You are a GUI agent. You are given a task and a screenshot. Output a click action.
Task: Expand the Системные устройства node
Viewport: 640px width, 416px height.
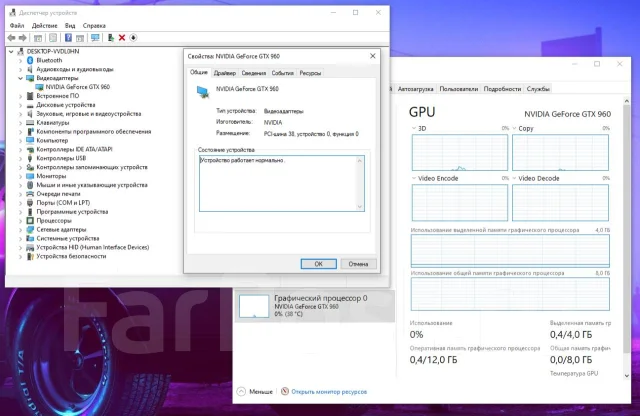tap(20, 238)
